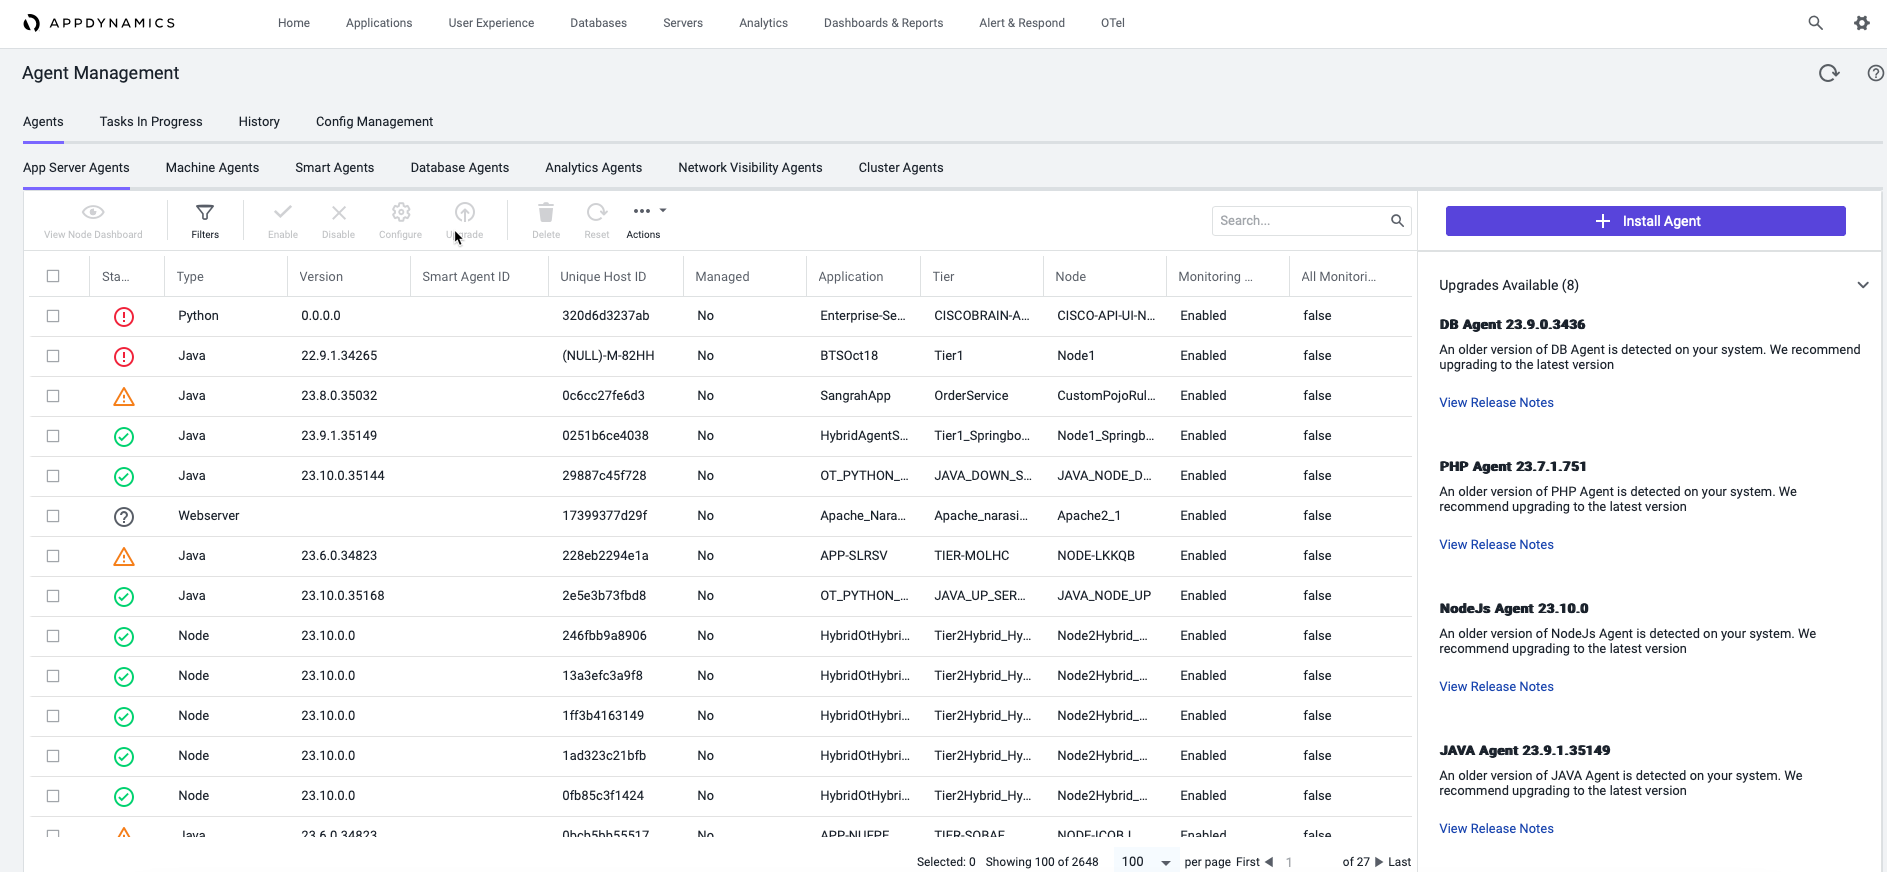1887x872 pixels.
Task: Click the CISCOBRAIN-A... tier cell
Action: (981, 316)
